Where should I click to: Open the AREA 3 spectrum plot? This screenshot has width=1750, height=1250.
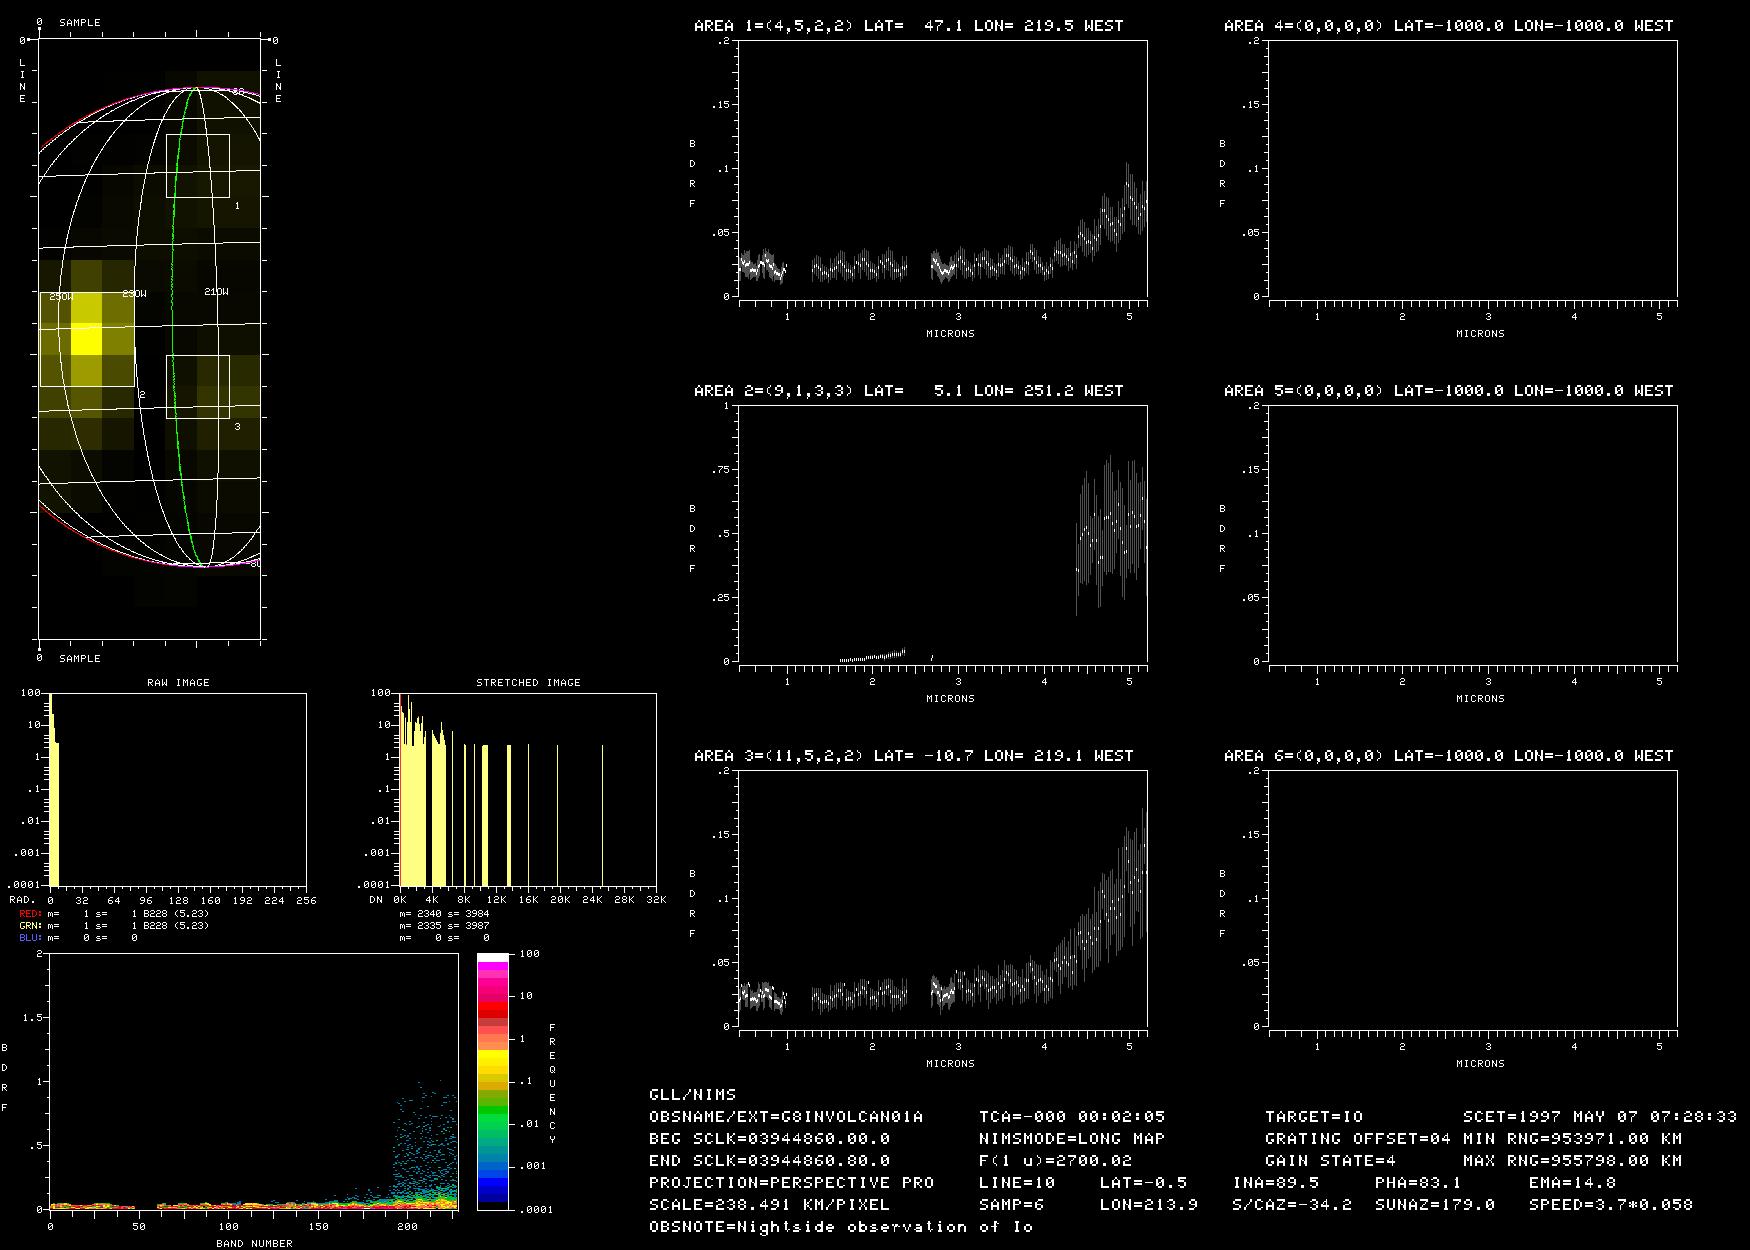point(943,898)
